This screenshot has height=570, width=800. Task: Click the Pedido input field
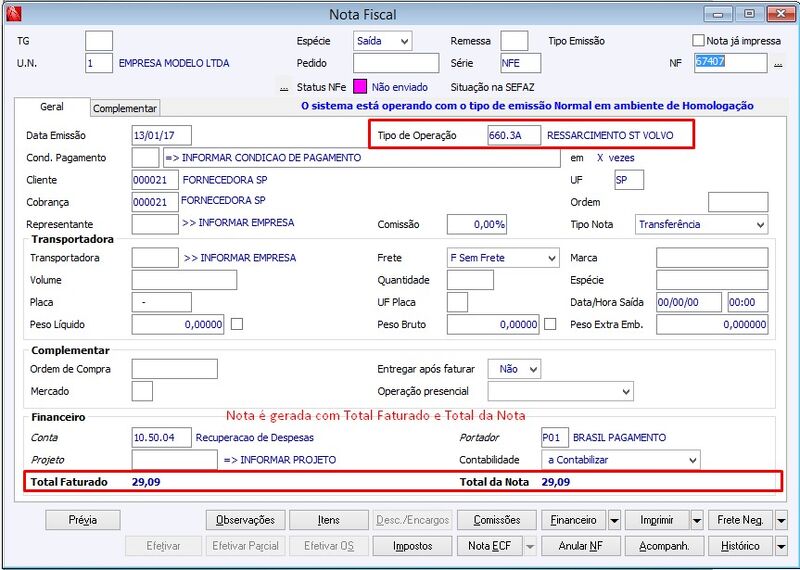click(396, 63)
